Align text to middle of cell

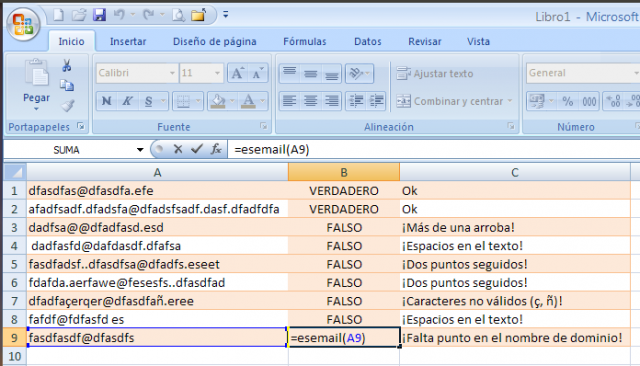pyautogui.click(x=311, y=73)
